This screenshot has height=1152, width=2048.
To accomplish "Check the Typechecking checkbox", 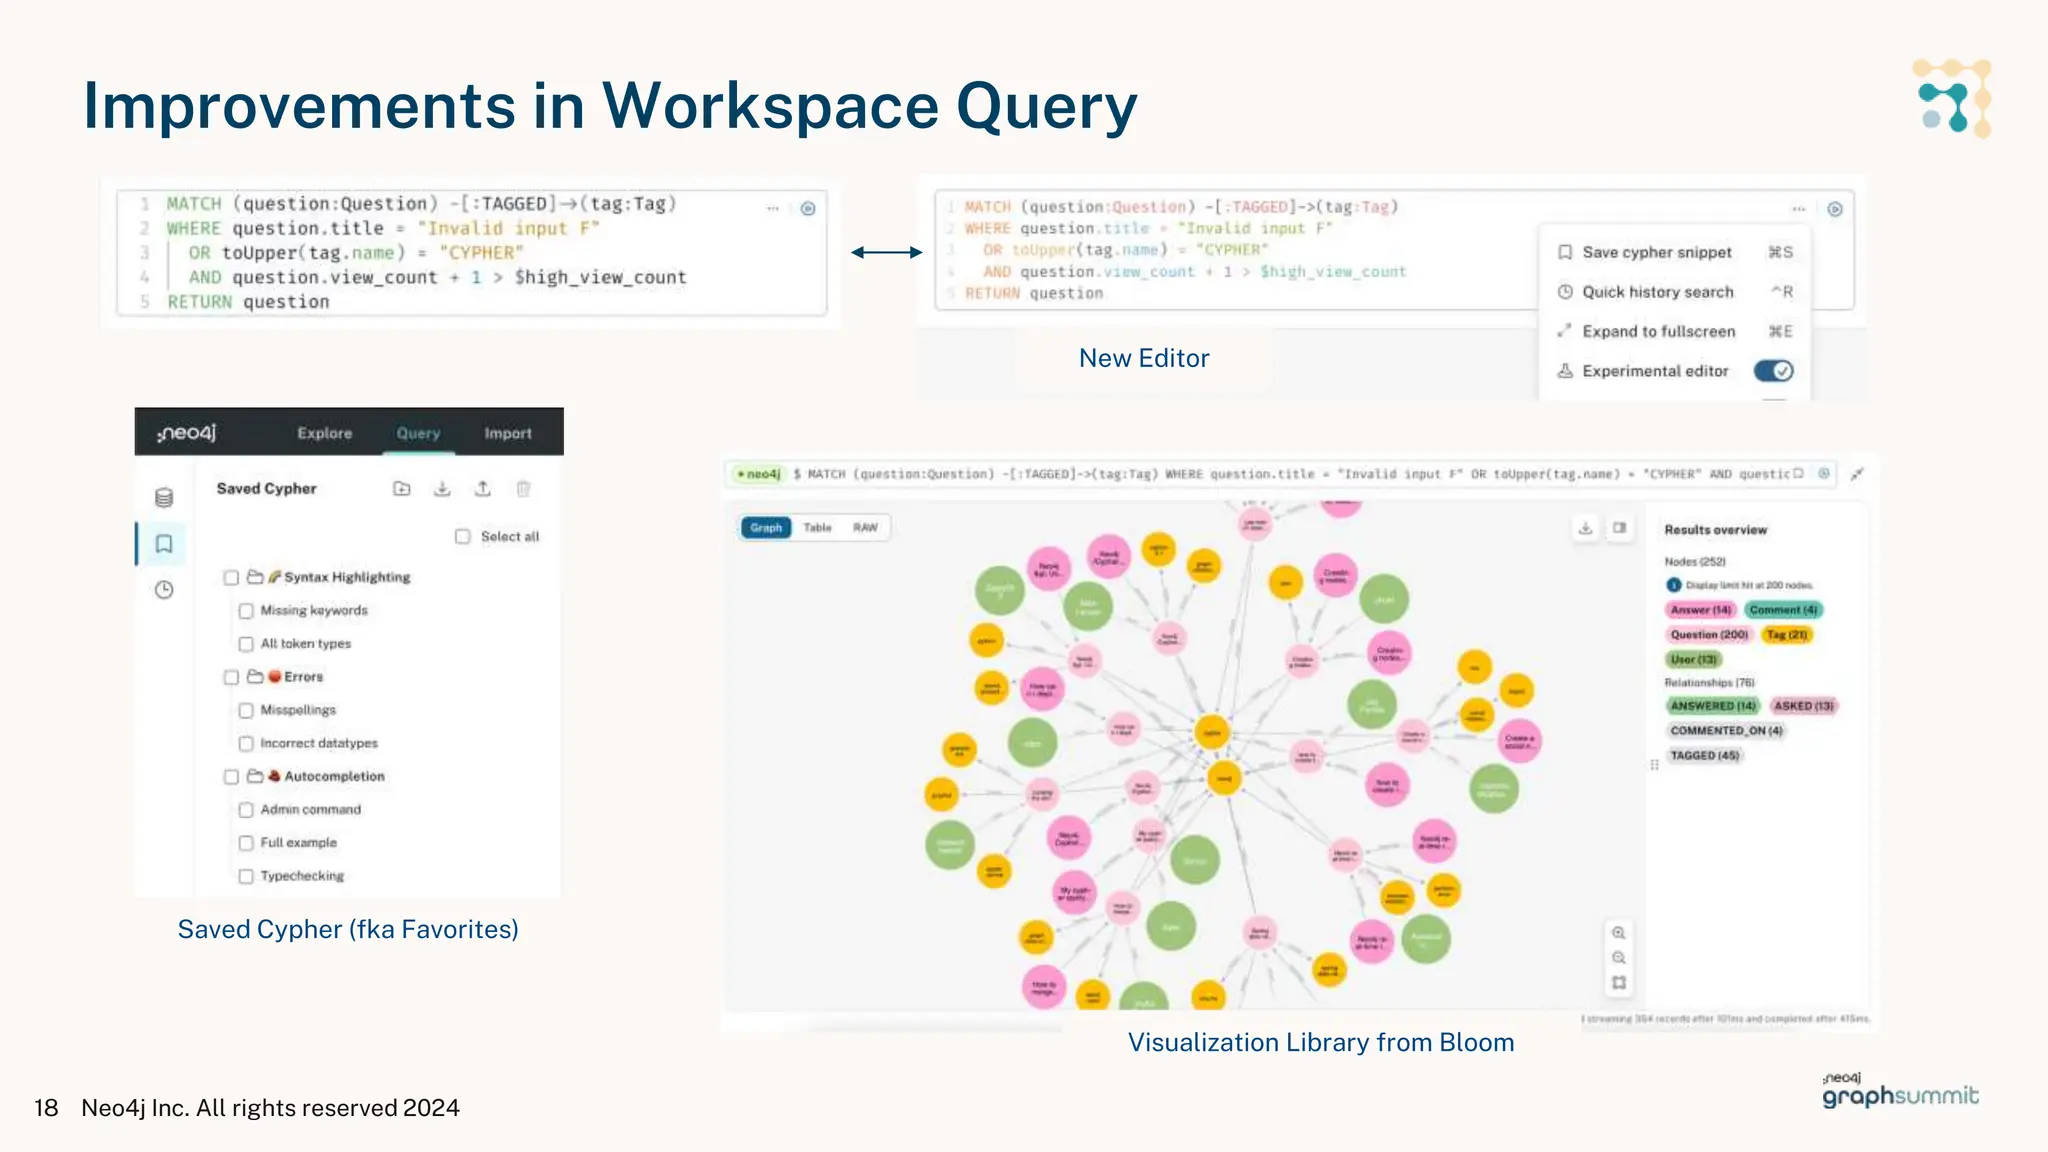I will 246,876.
